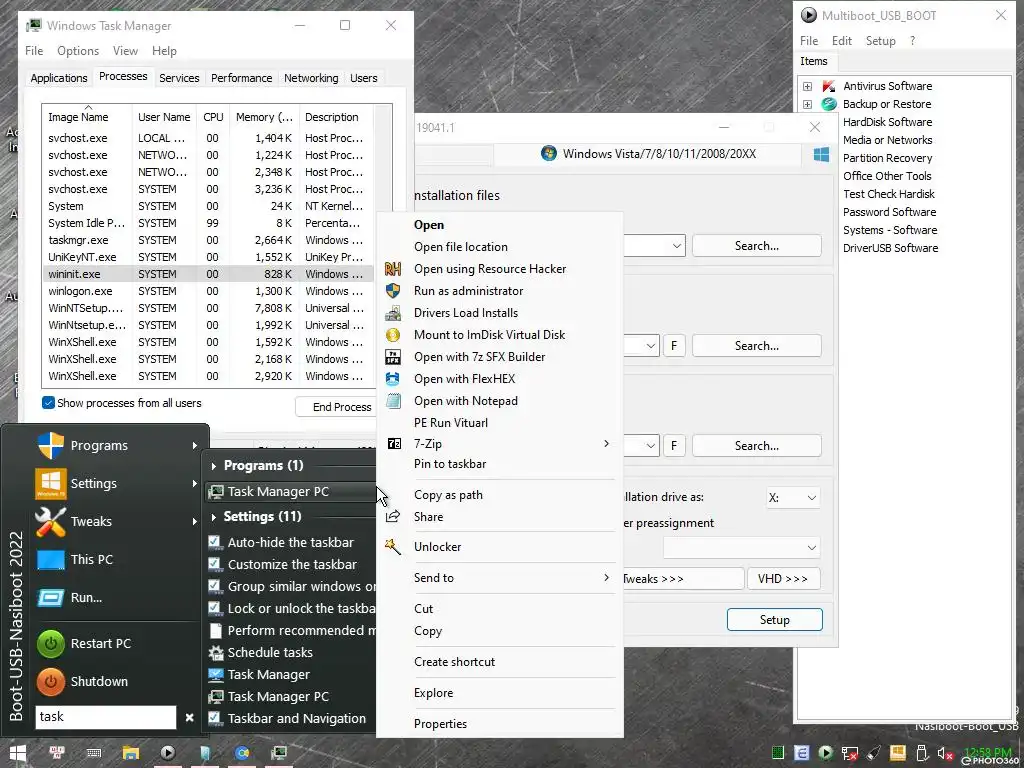1024x768 pixels.
Task: Click the Run as administrator shield icon
Action: (x=392, y=291)
